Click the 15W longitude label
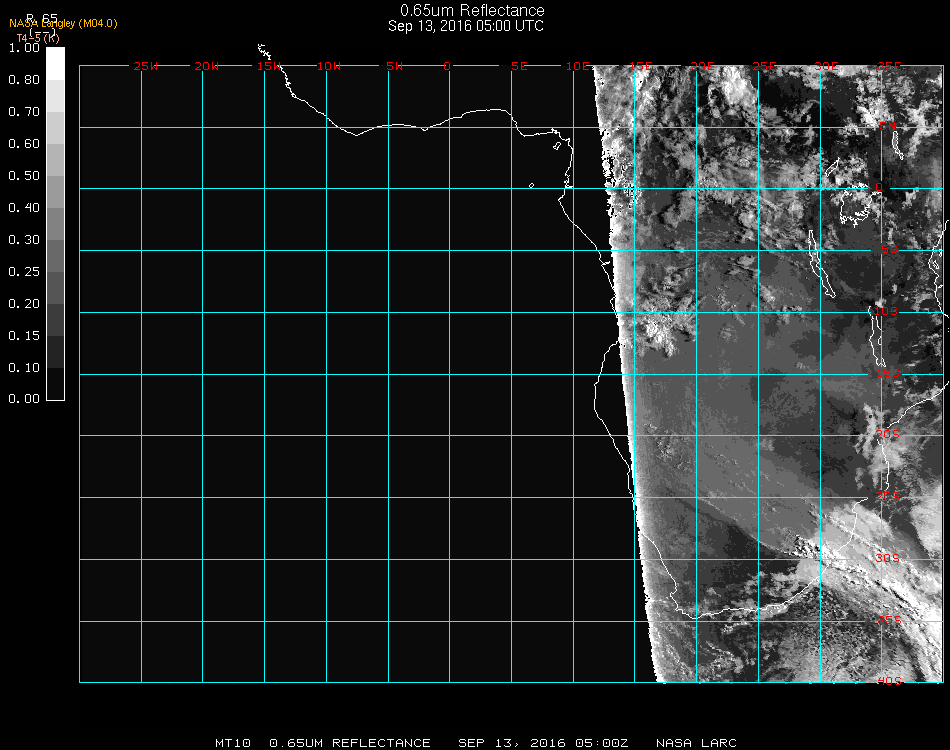The width and height of the screenshot is (950, 750). (268, 66)
